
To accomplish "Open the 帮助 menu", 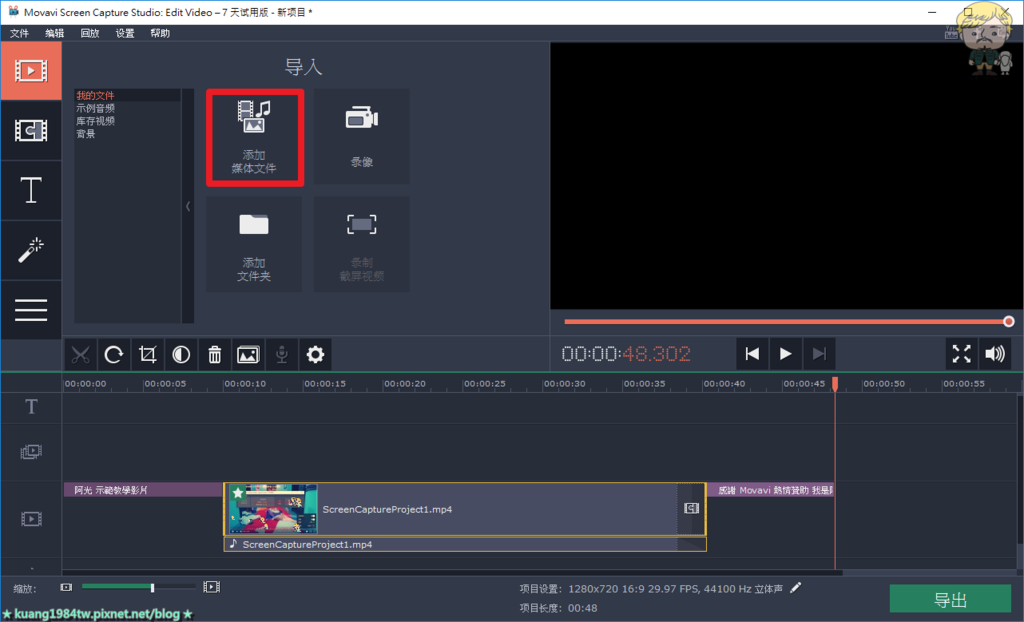I will click(x=160, y=33).
